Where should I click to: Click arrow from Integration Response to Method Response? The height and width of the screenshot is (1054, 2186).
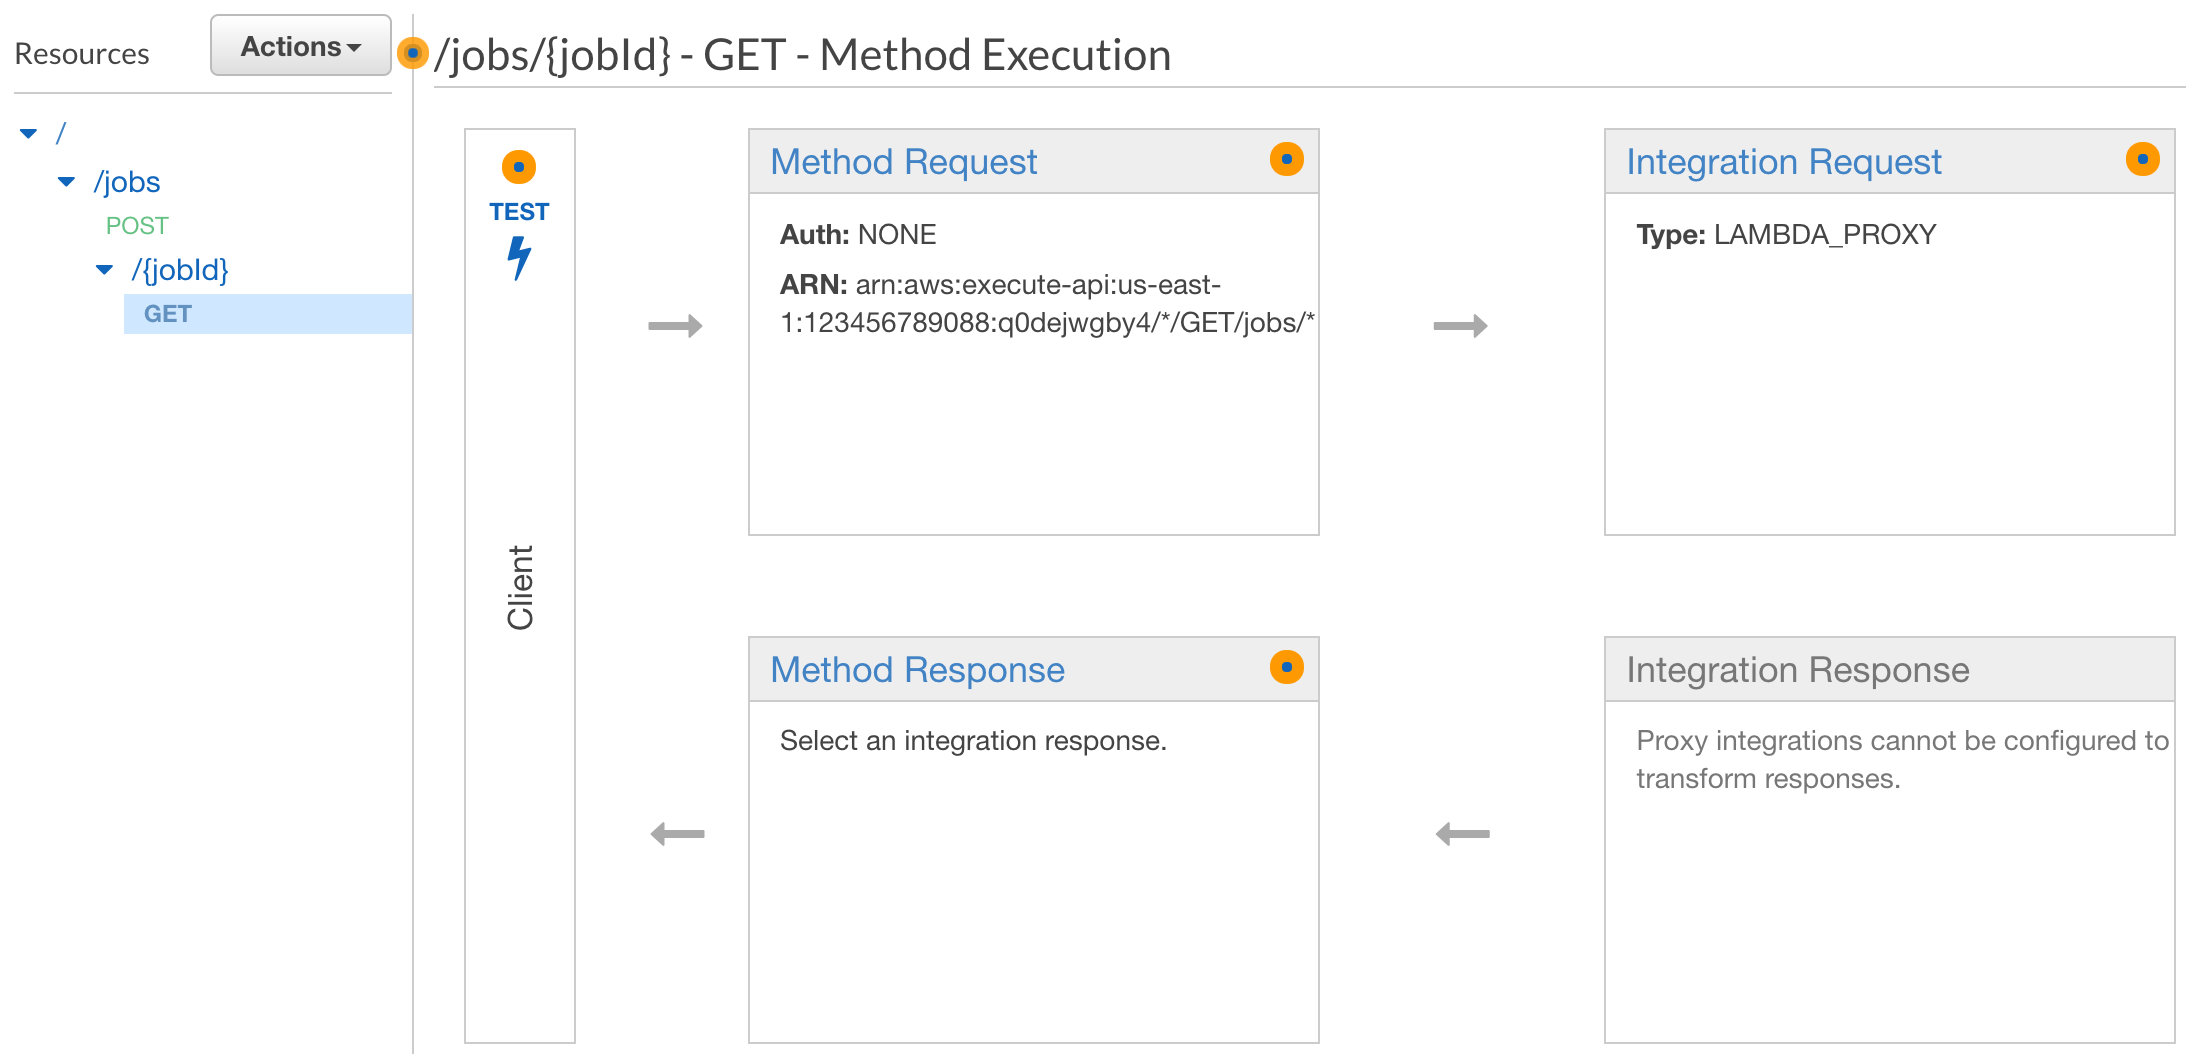coord(1462,834)
